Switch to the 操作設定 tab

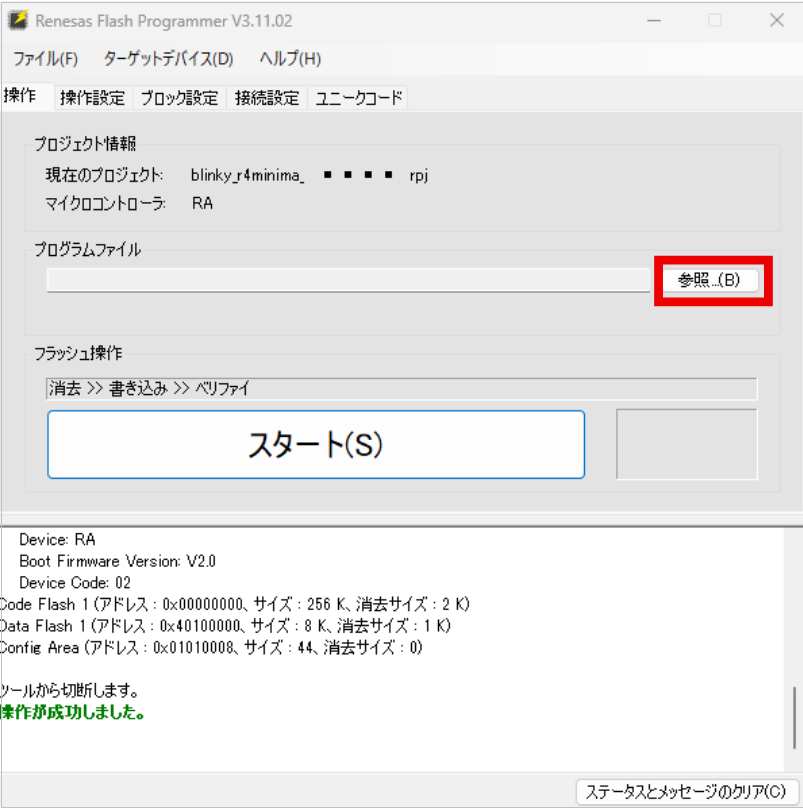tap(93, 98)
